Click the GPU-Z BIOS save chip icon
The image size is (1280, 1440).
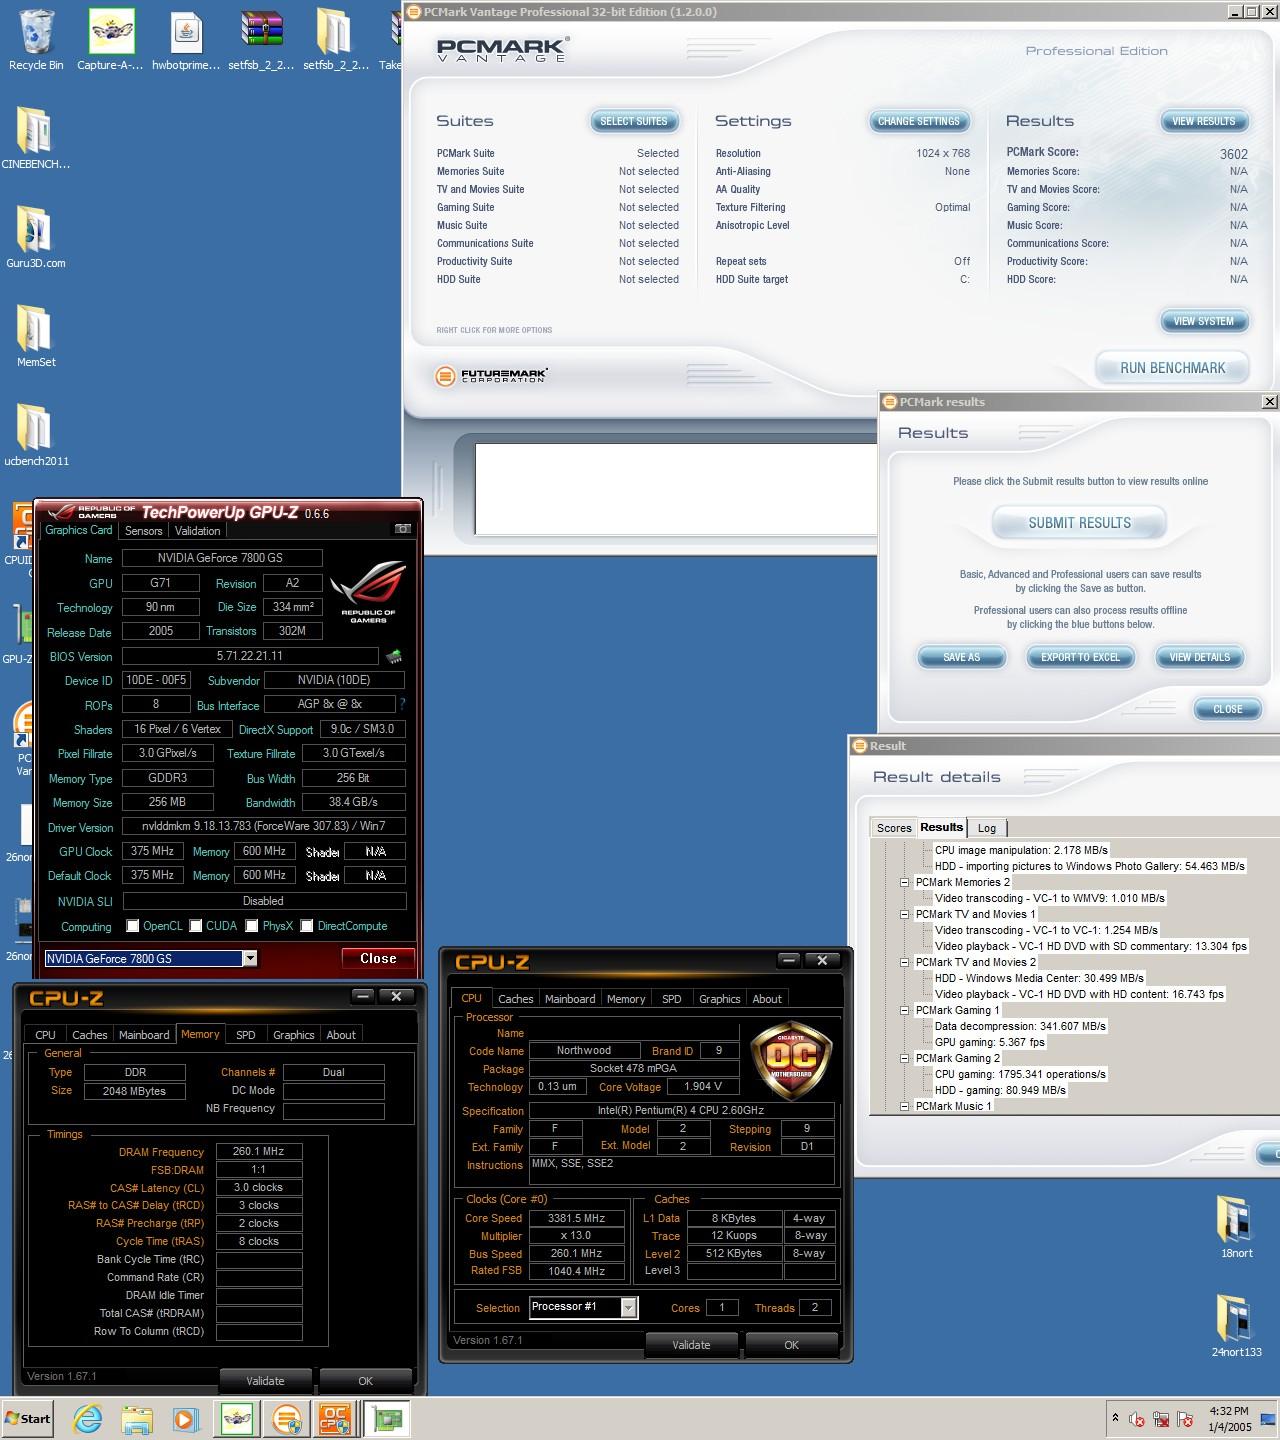(x=394, y=657)
